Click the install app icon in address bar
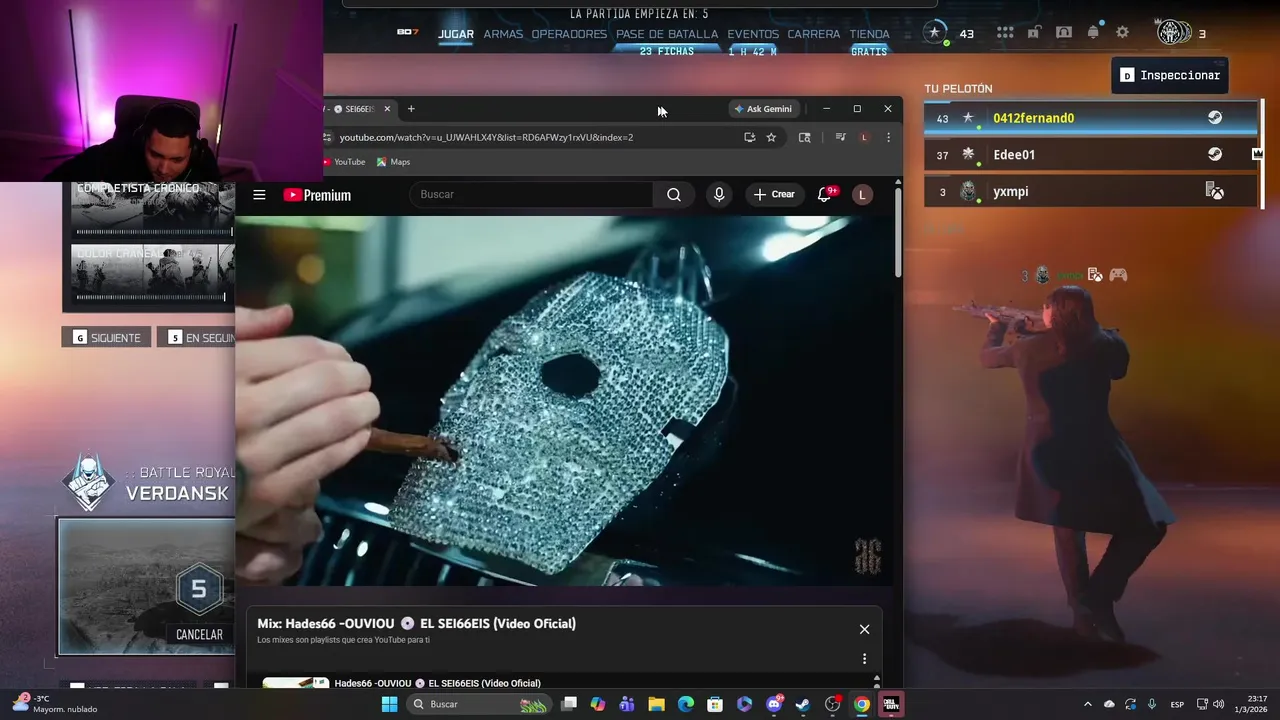The image size is (1280, 720). coord(749,137)
